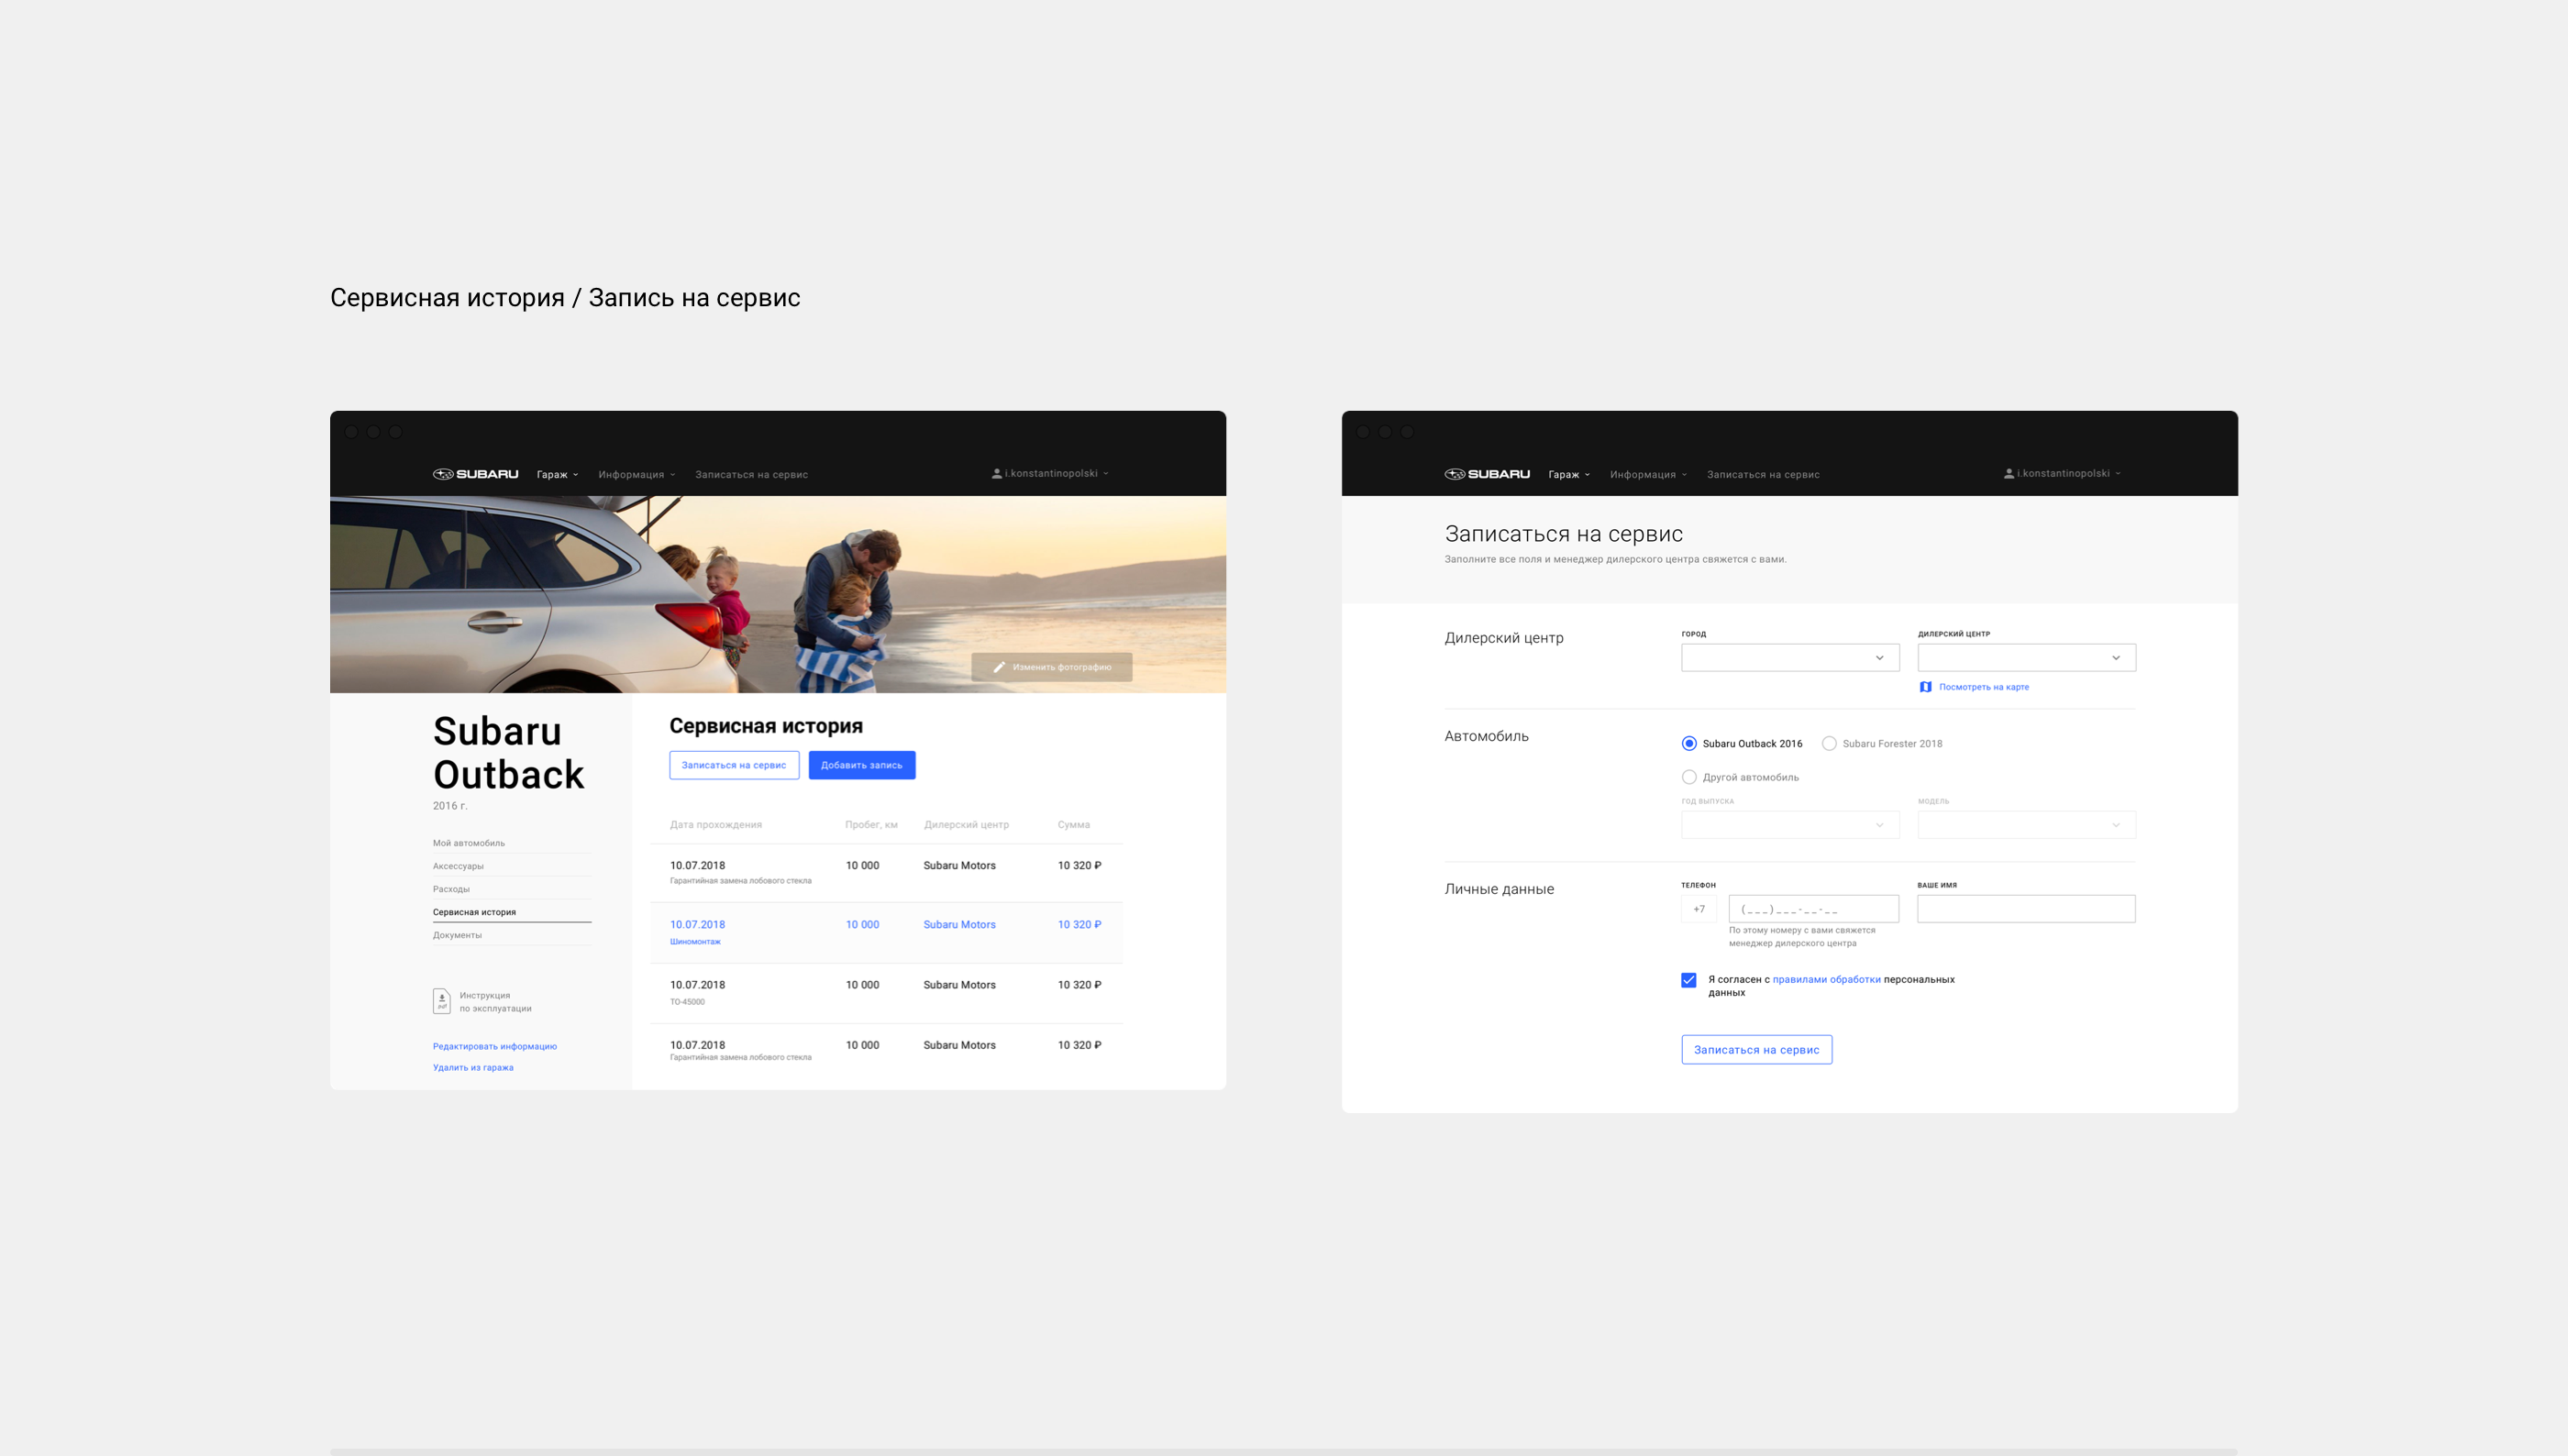The height and width of the screenshot is (1456, 2568).
Task: Expand Информация menu in left window
Action: tap(637, 475)
